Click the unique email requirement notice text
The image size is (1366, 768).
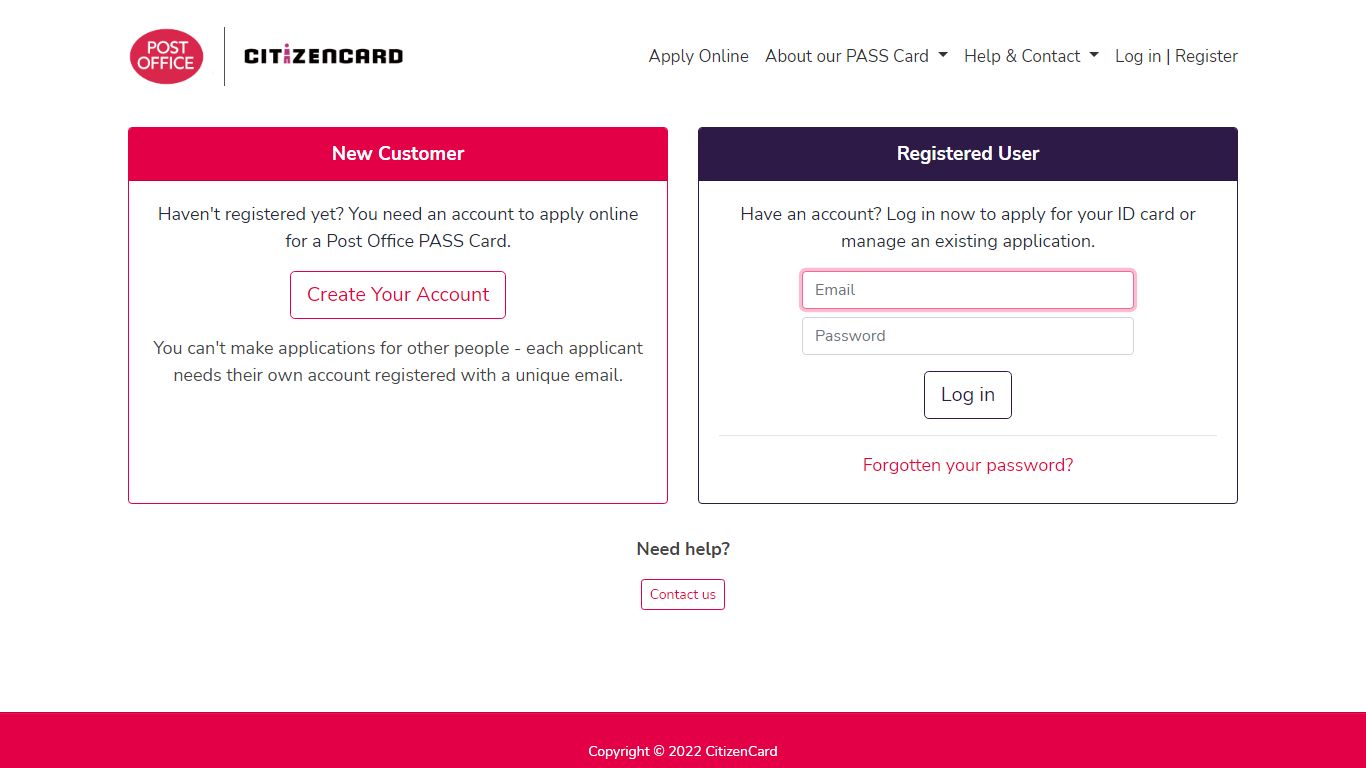click(398, 361)
